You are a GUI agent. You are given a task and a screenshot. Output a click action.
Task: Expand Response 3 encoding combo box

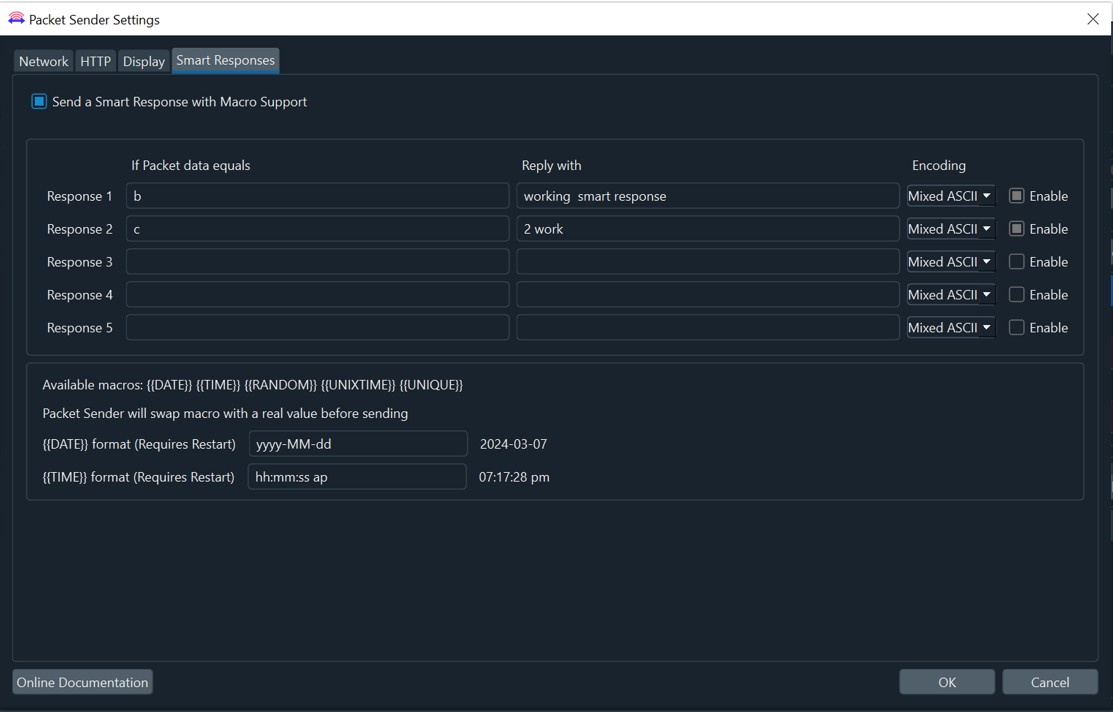coord(951,261)
